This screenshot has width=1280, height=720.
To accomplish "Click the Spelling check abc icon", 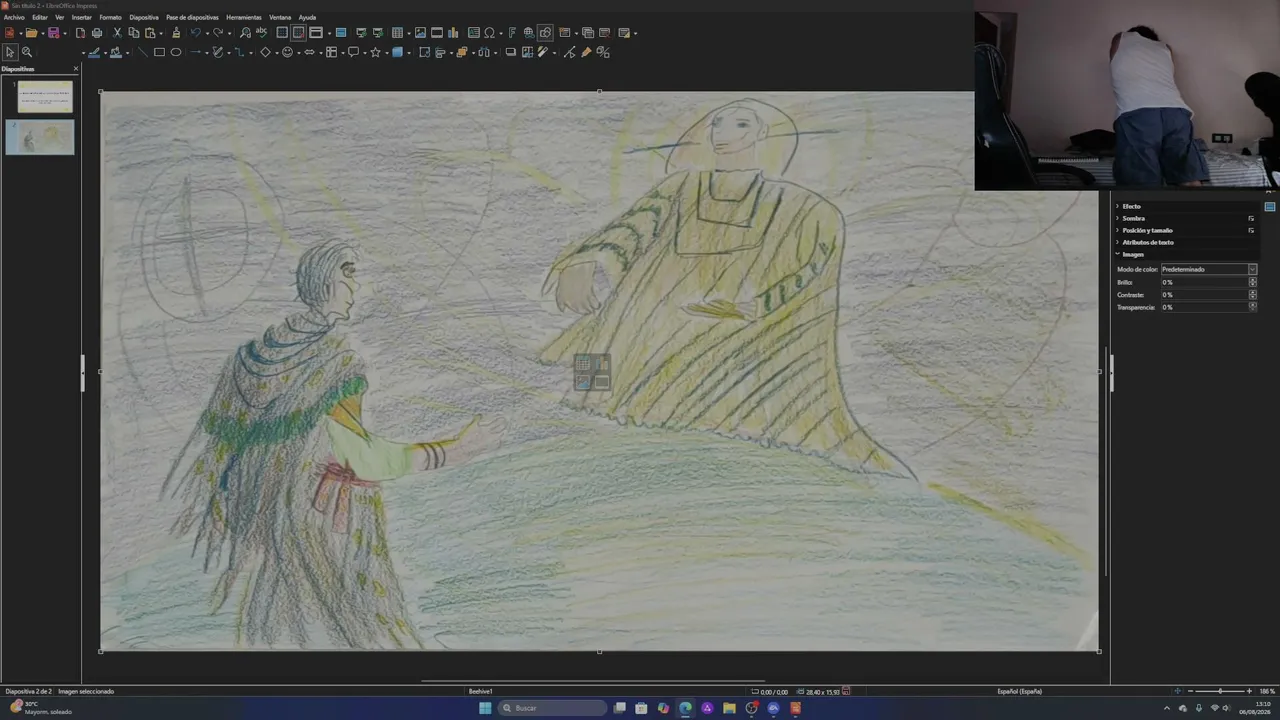I will coord(261,33).
